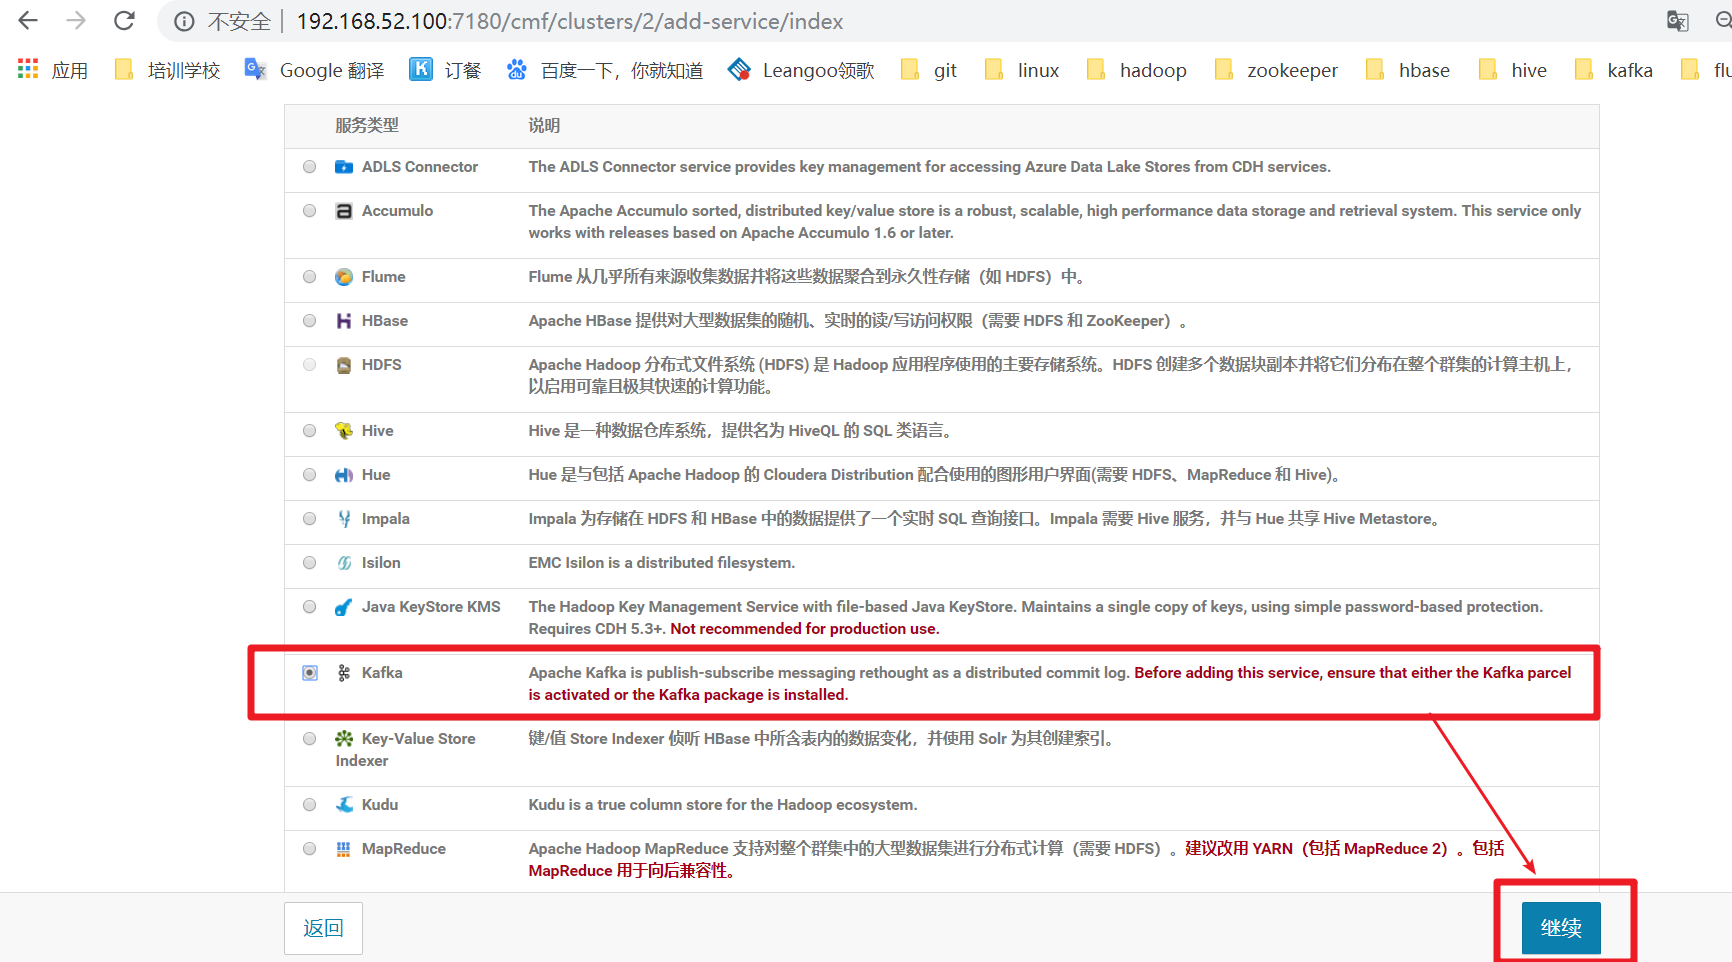Open the 百度一下 bookmark
This screenshot has width=1732, height=962.
coord(605,70)
